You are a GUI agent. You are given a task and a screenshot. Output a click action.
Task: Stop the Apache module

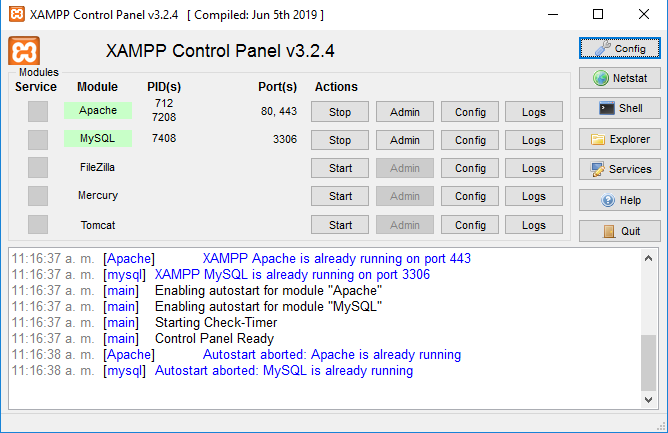[x=340, y=112]
